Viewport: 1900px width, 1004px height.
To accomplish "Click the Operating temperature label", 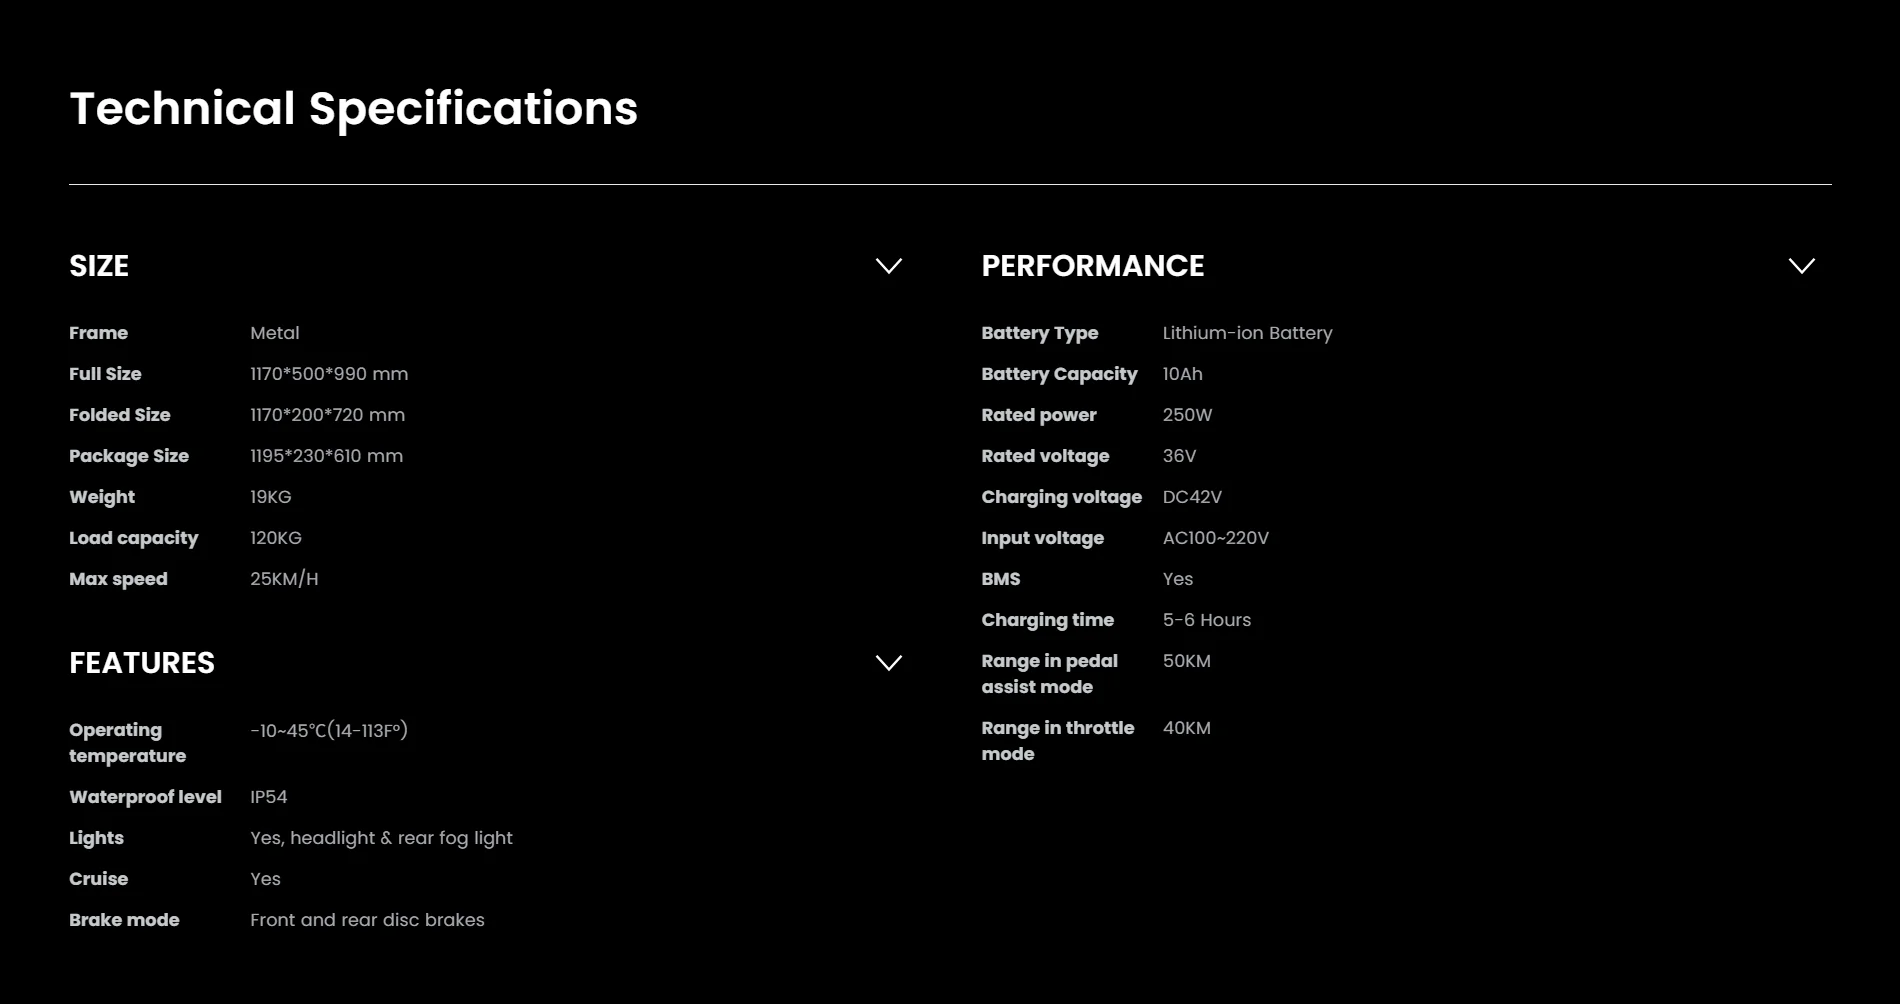I will (x=127, y=743).
